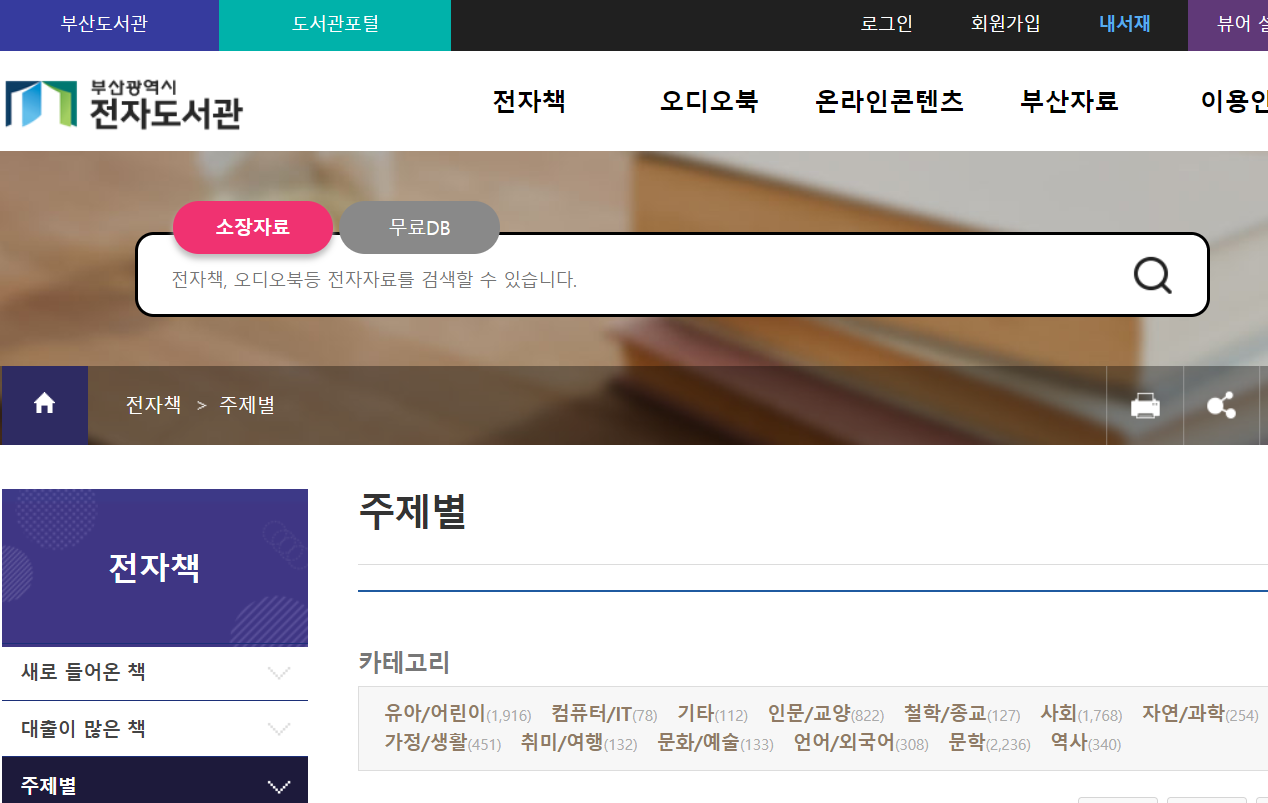The height and width of the screenshot is (803, 1268).
Task: Click the 전자책 sidebar header banner
Action: tap(155, 567)
